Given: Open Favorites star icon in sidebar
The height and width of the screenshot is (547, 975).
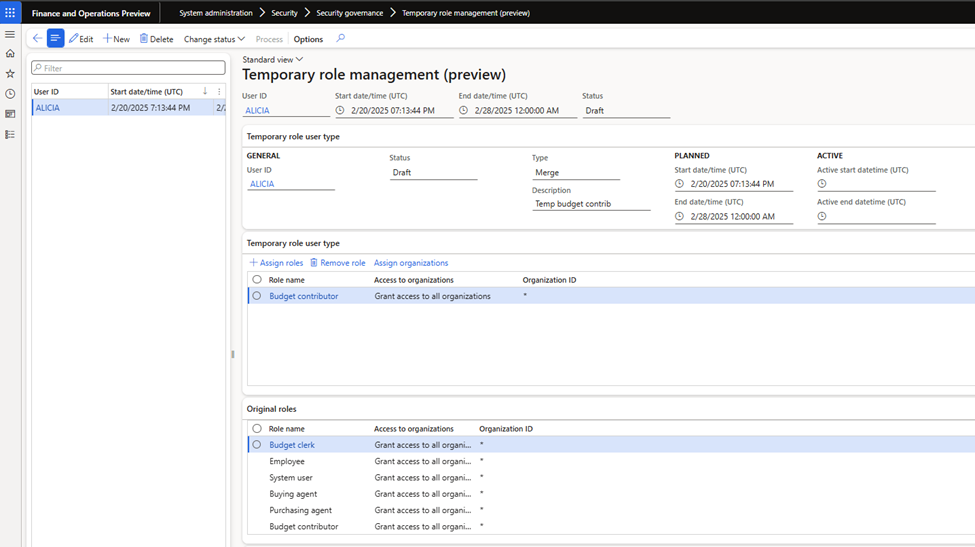Looking at the screenshot, I should [x=10, y=74].
